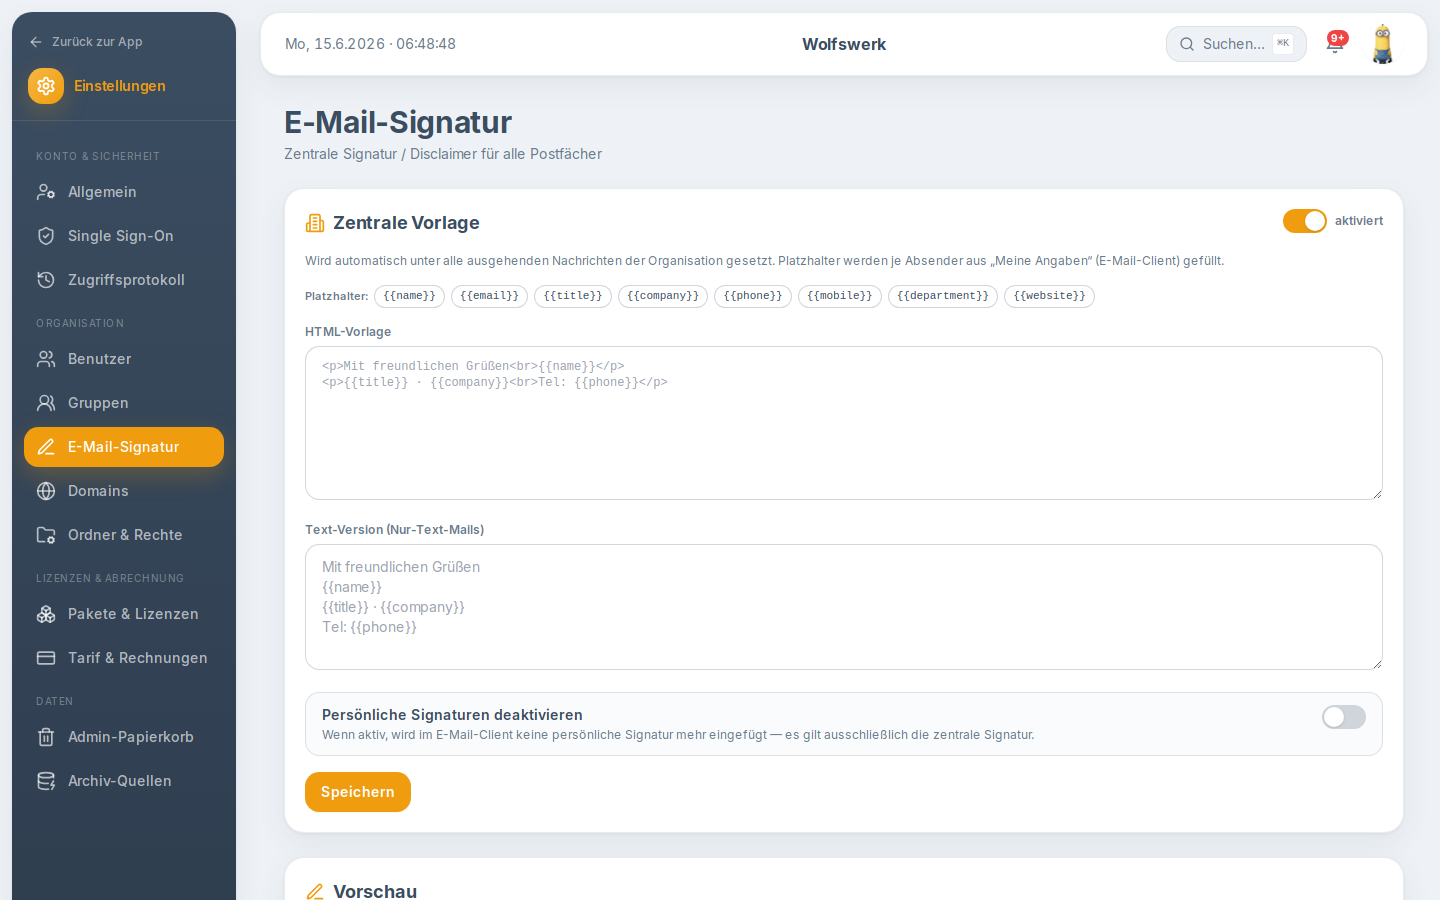Open Gruppen section
This screenshot has width=1440, height=900.
pos(124,403)
